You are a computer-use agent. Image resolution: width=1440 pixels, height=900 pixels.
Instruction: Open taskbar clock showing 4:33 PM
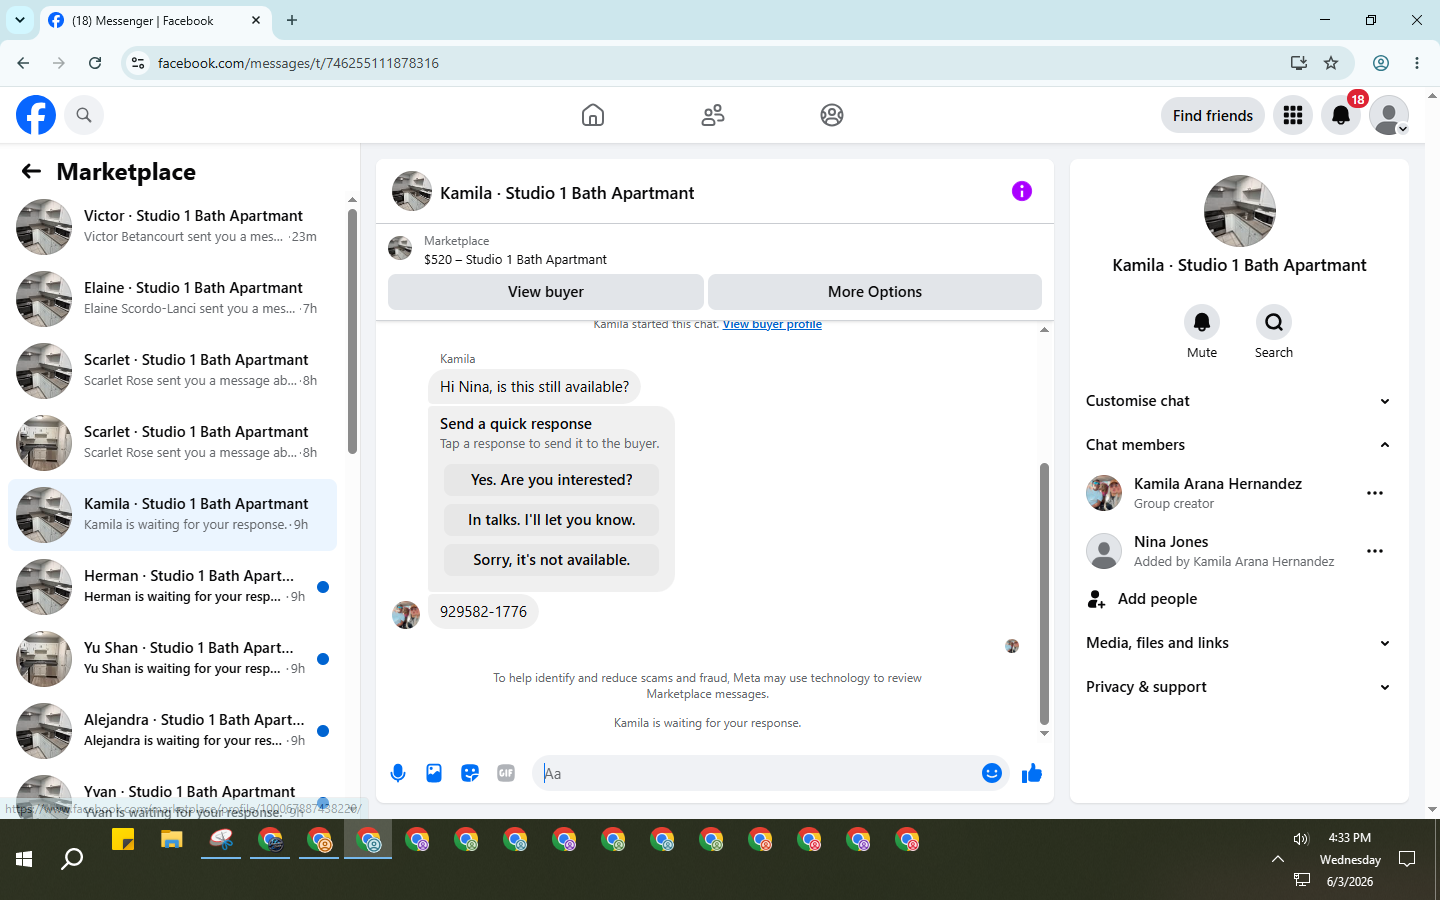tap(1350, 859)
